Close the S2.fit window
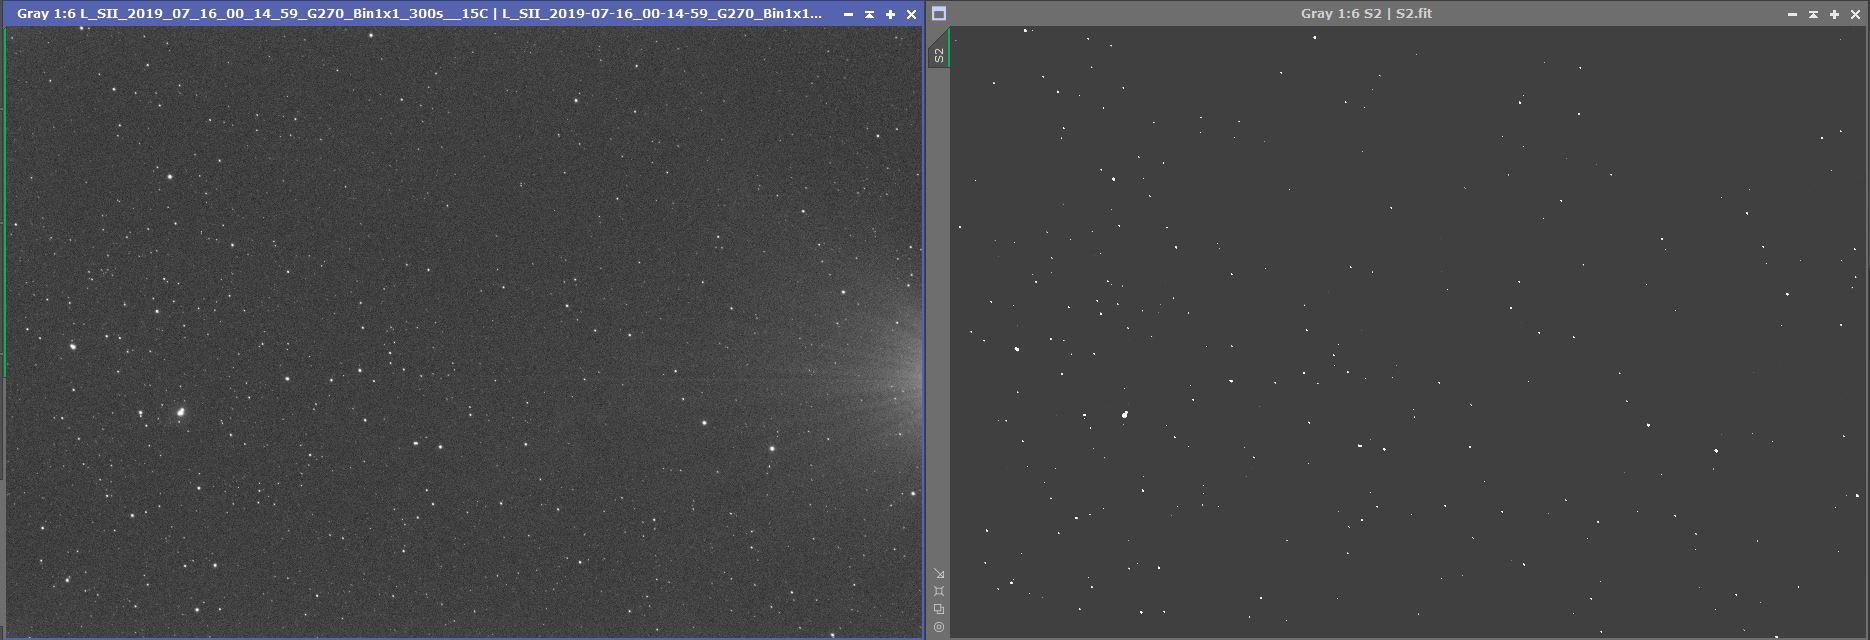This screenshot has height=640, width=1870. click(x=1855, y=14)
